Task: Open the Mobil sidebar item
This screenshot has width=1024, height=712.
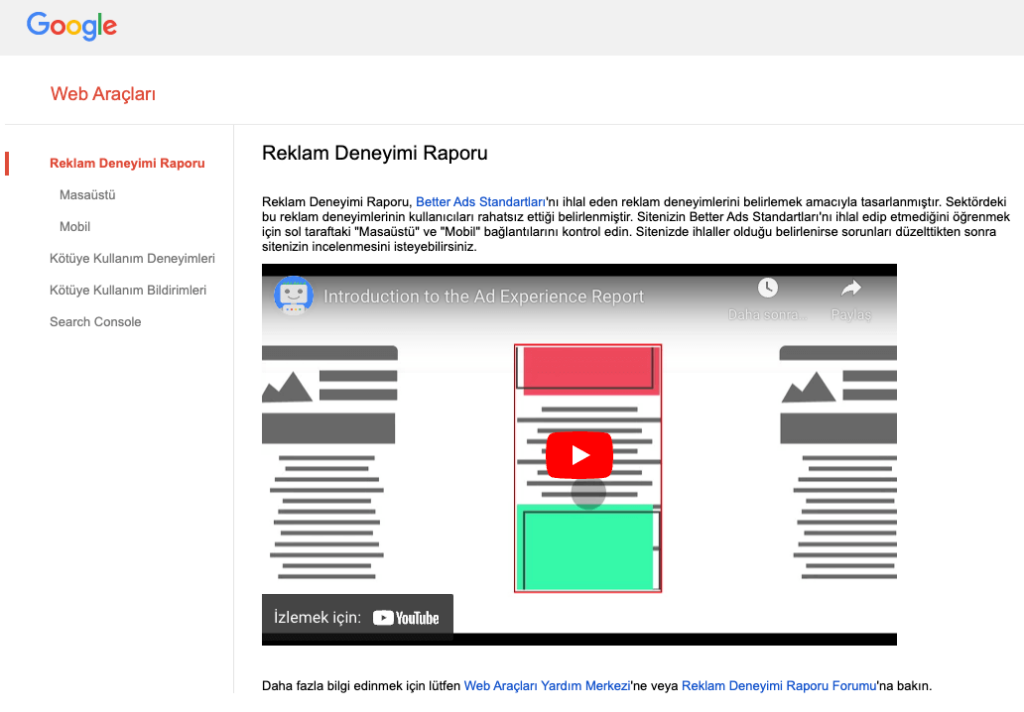Action: pos(75,227)
